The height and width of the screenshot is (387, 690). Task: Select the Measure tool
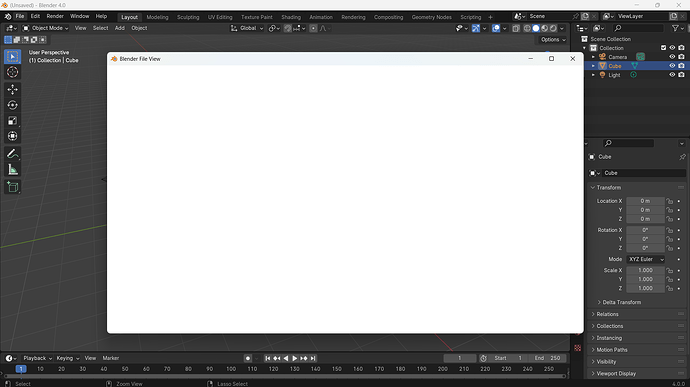point(12,170)
